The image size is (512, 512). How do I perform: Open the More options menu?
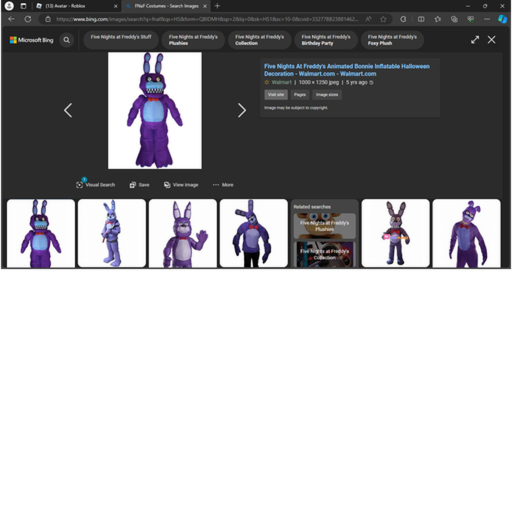tap(223, 185)
